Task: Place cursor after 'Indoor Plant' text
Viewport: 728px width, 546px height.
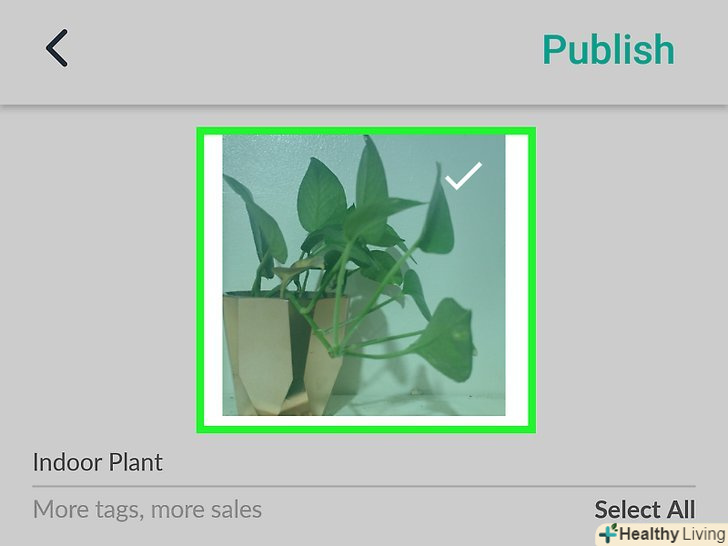Action: 165,462
